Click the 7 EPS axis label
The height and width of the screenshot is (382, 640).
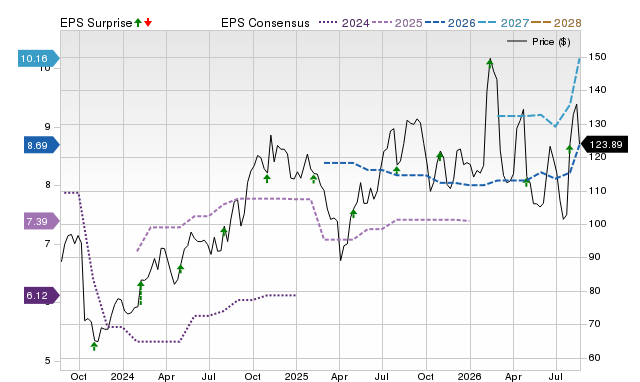coord(48,244)
